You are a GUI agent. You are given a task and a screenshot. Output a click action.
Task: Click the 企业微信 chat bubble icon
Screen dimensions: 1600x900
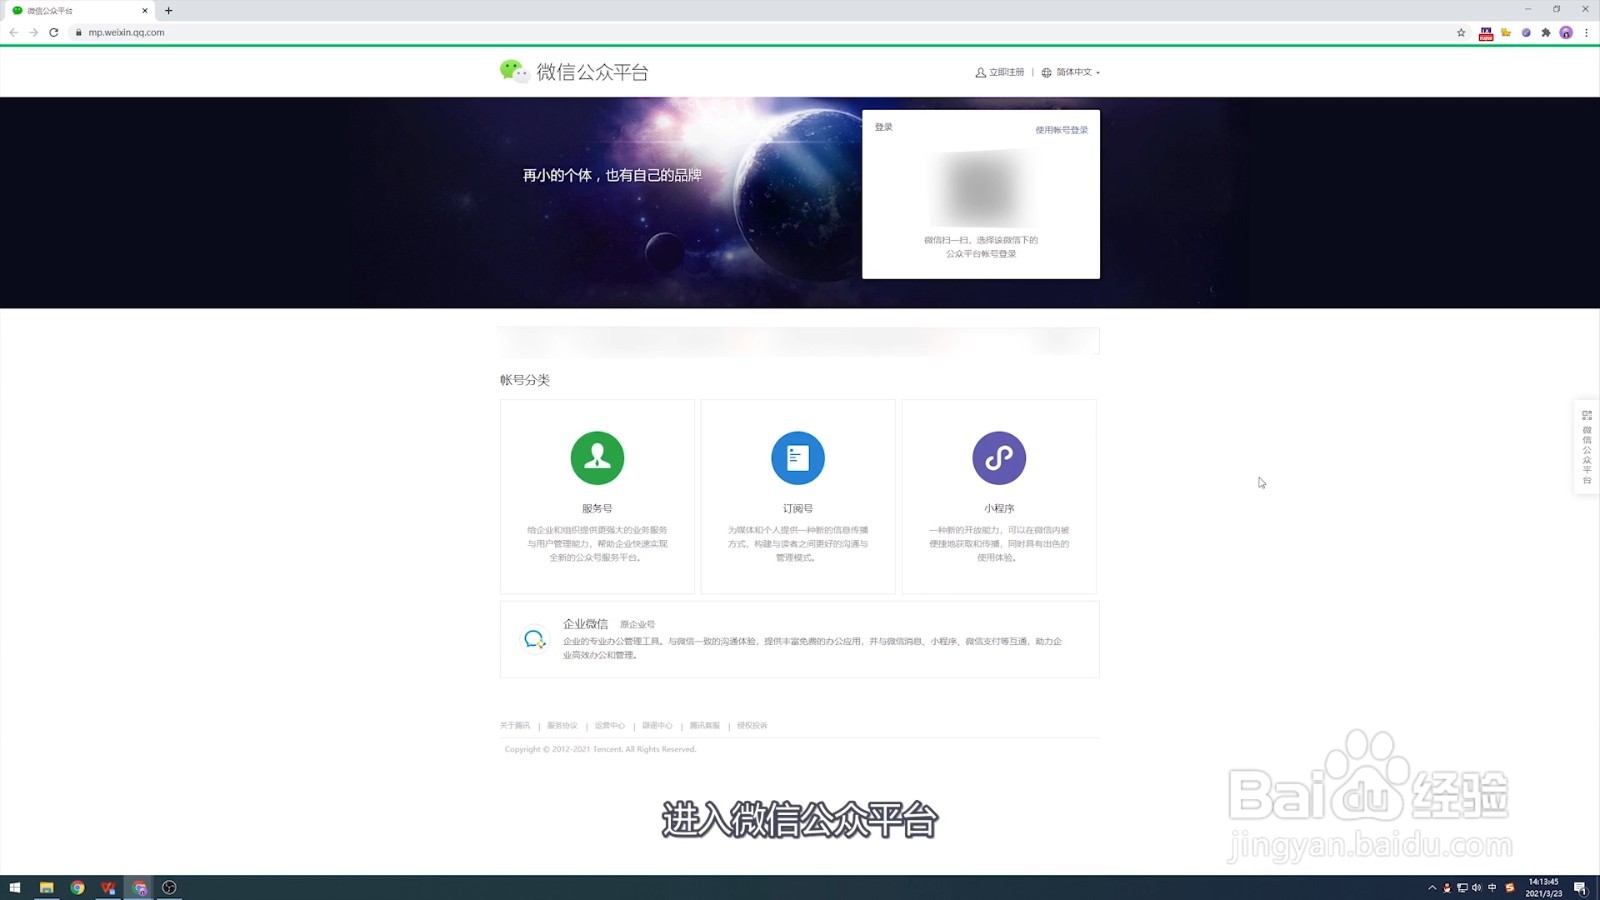[534, 639]
